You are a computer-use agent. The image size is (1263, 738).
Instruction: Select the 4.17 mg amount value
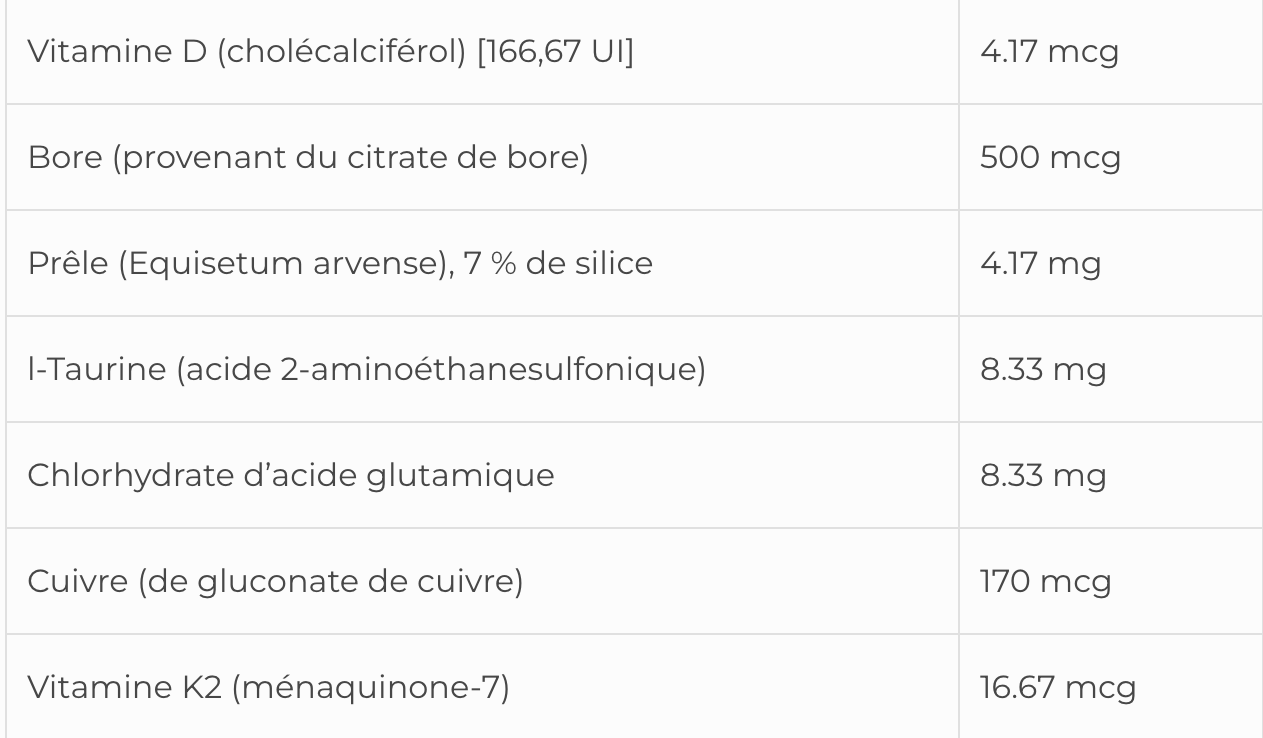(x=1040, y=264)
